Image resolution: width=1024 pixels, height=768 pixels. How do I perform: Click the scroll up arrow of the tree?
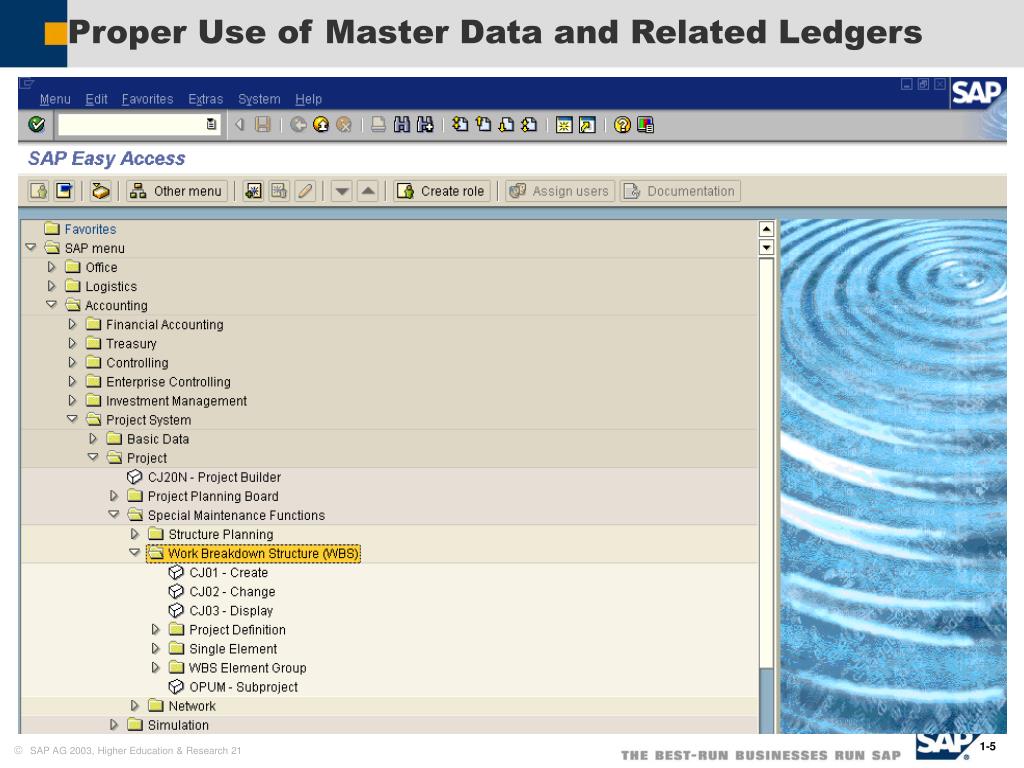pos(767,229)
